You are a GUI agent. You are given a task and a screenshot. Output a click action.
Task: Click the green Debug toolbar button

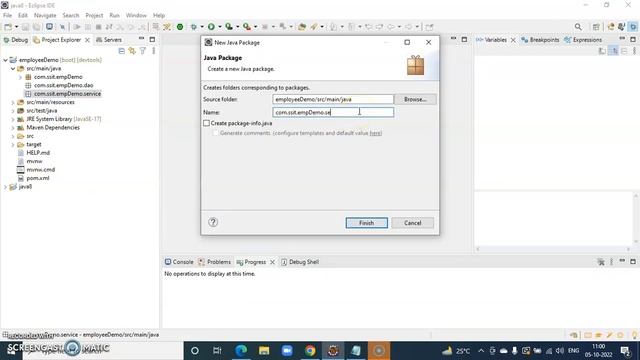(193, 27)
